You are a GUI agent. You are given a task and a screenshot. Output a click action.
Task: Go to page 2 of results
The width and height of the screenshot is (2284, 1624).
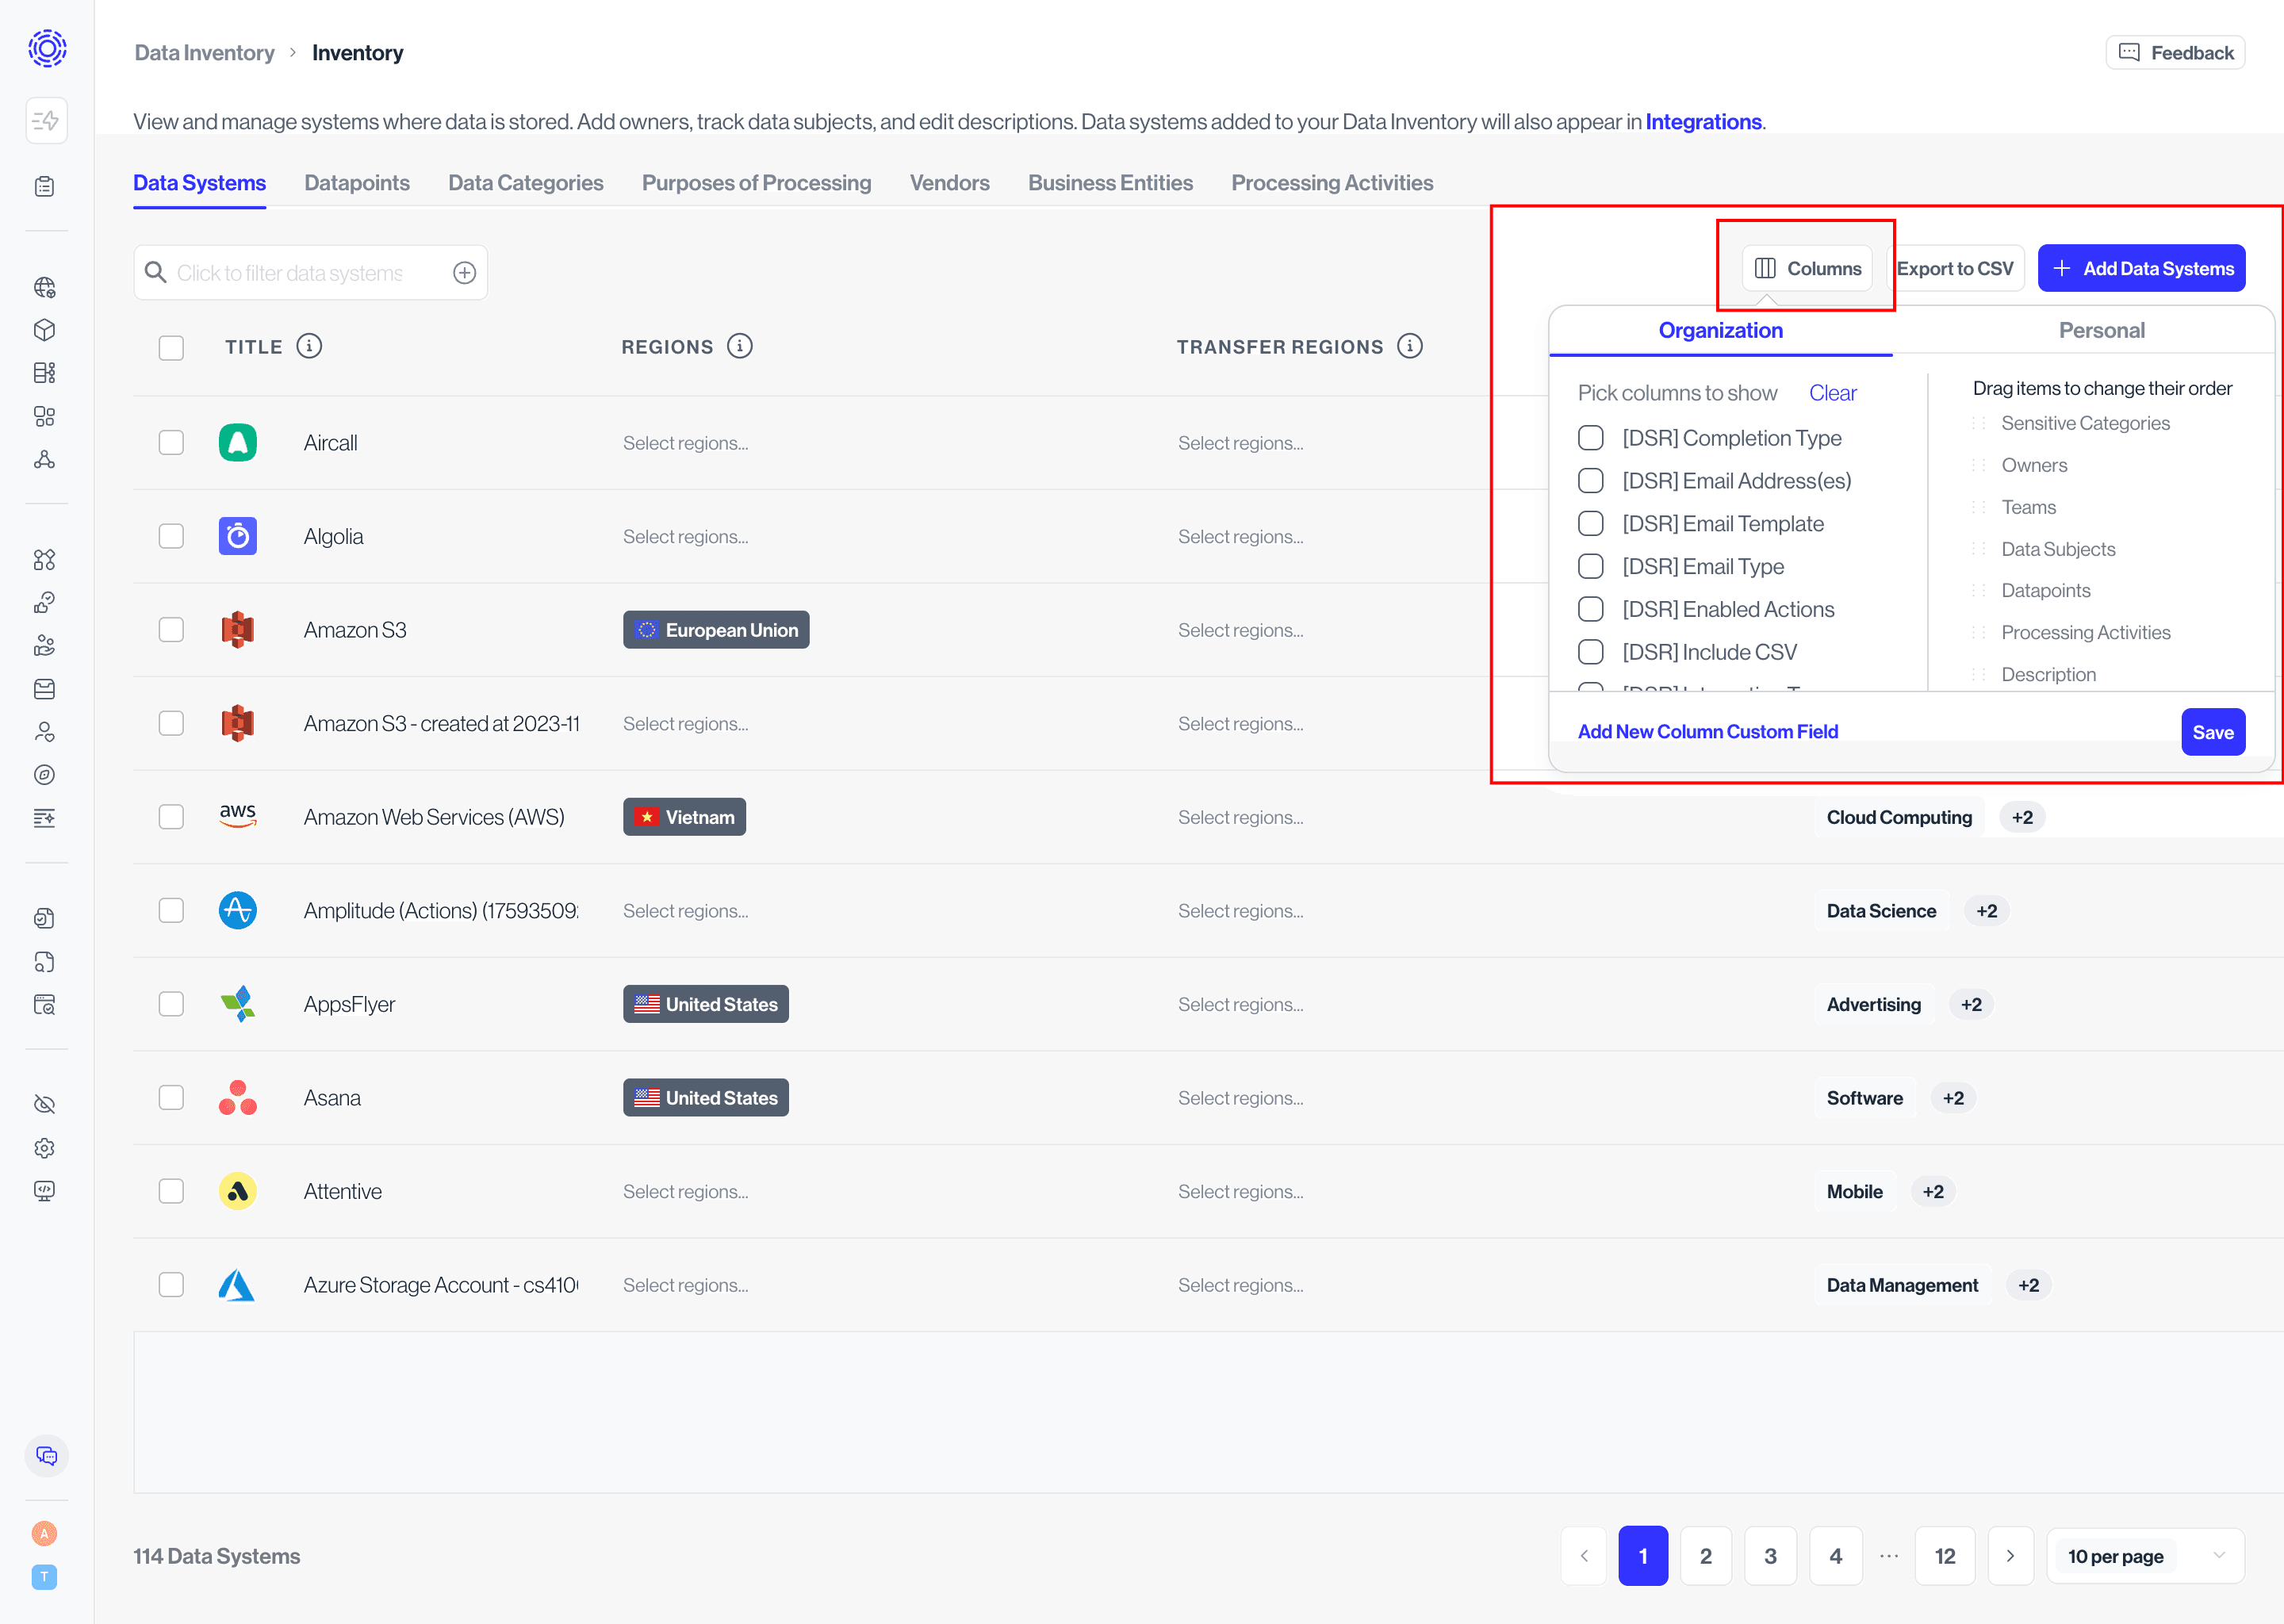click(1706, 1556)
